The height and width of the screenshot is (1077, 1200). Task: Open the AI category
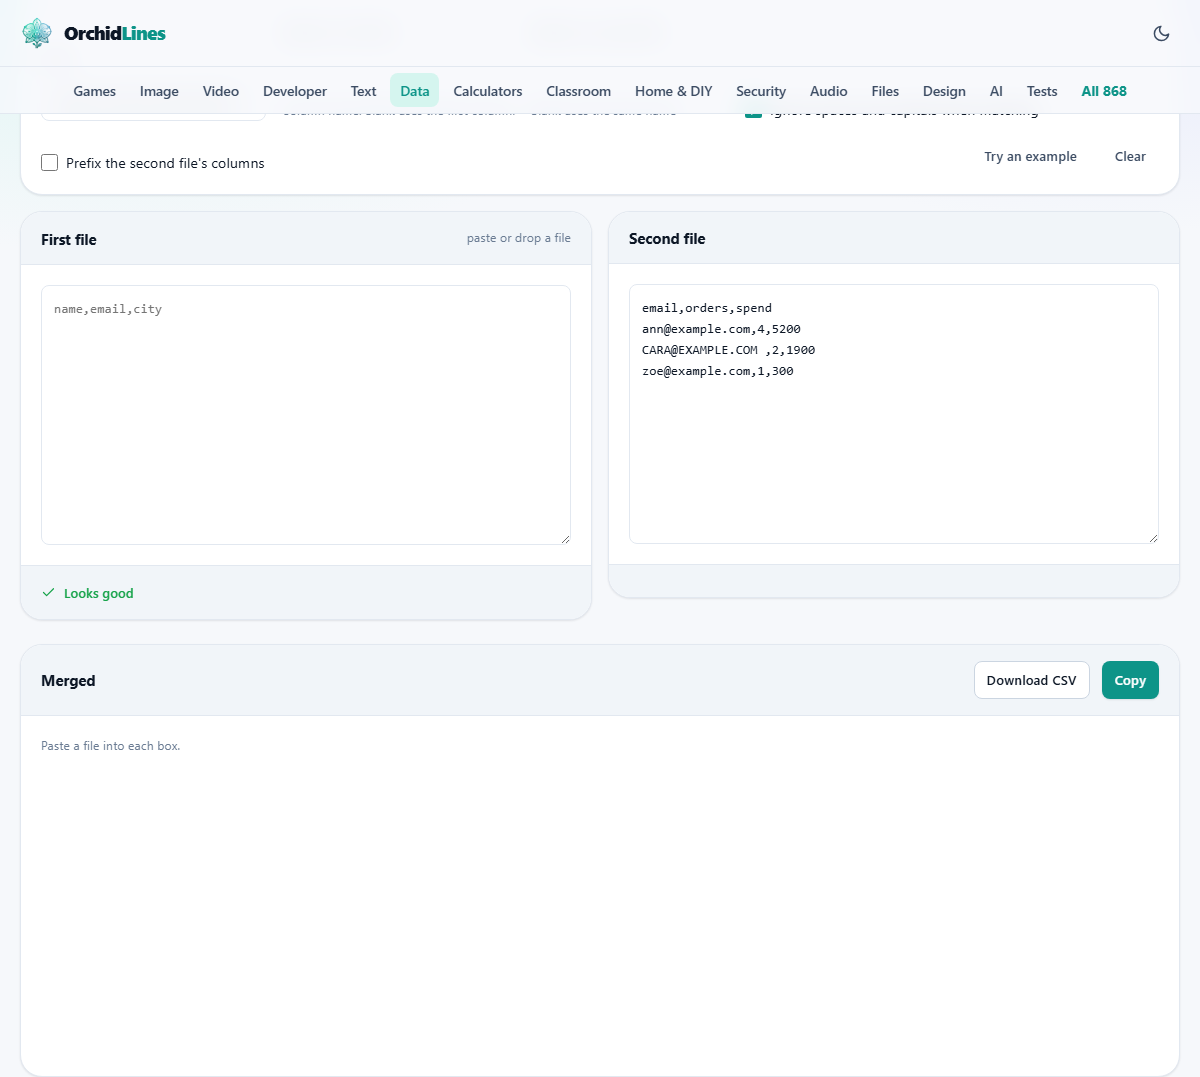[x=996, y=91]
